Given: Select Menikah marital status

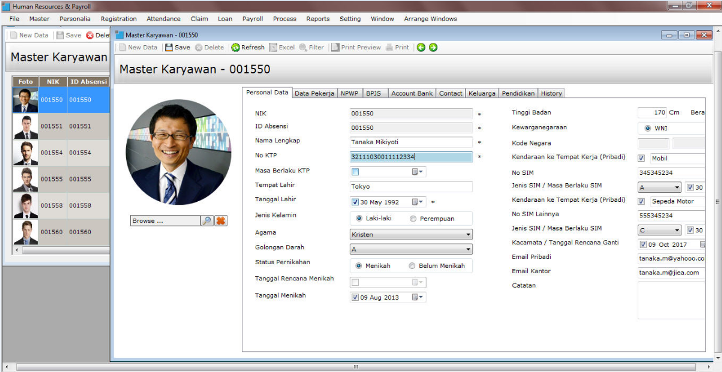Looking at the screenshot, I should pyautogui.click(x=359, y=266).
